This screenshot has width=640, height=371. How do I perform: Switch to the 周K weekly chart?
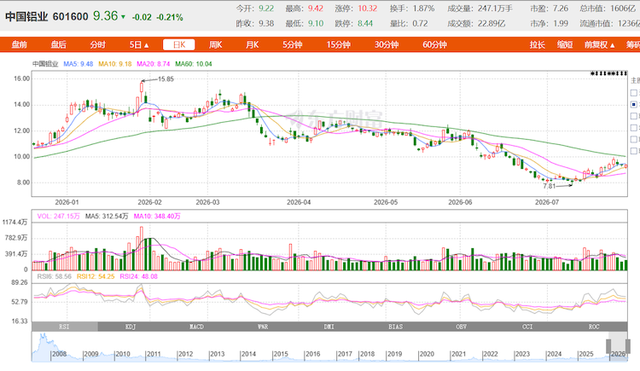tap(216, 44)
